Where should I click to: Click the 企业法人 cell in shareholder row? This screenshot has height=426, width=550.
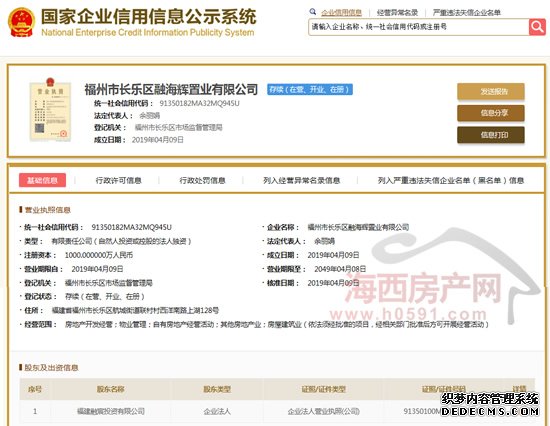217,411
